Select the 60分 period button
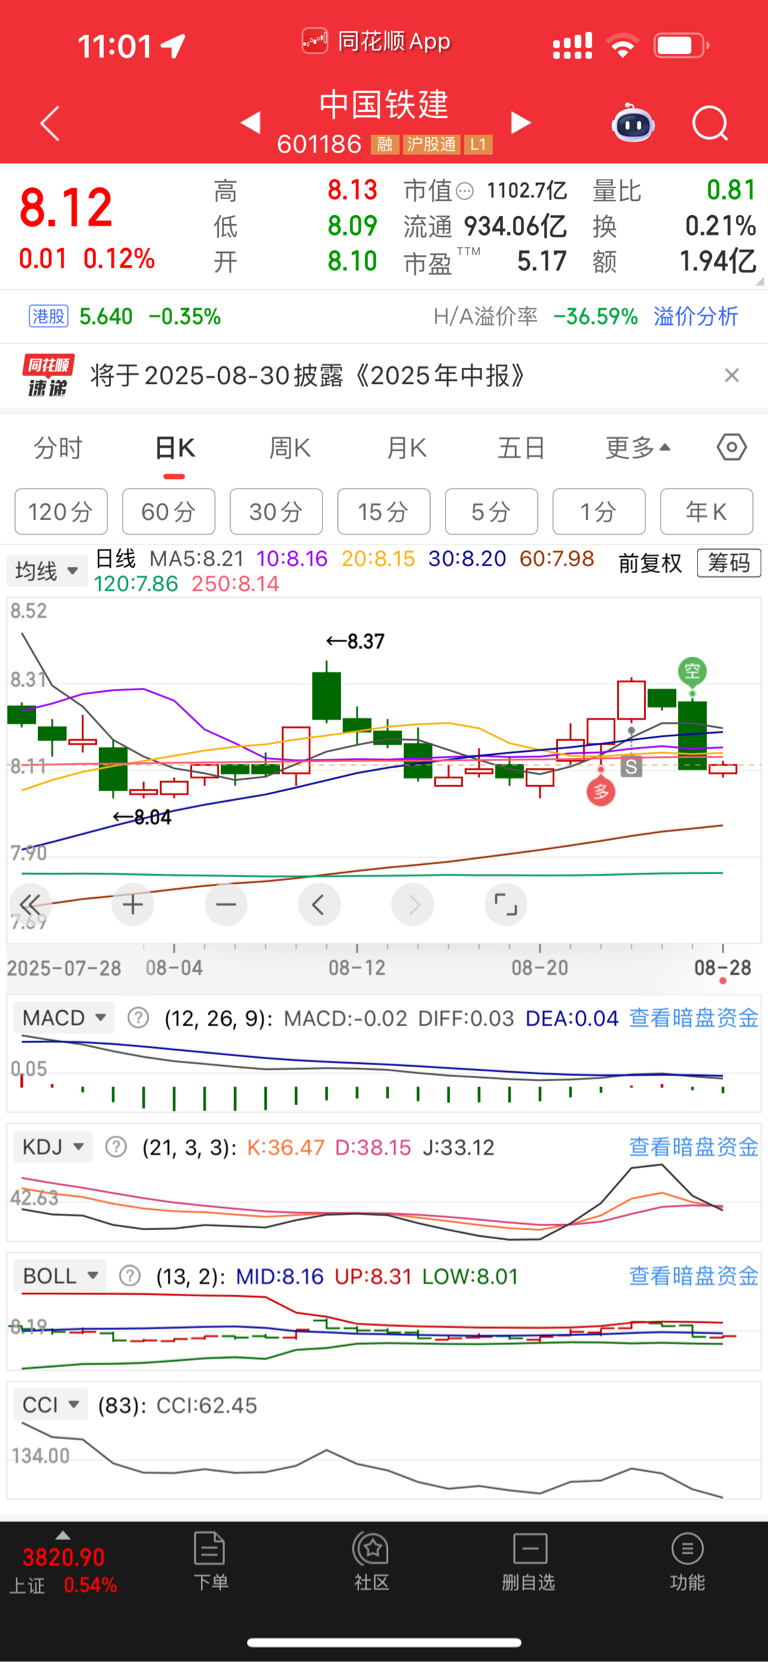Screen dimensions: 768x1662 pyautogui.click(x=168, y=512)
